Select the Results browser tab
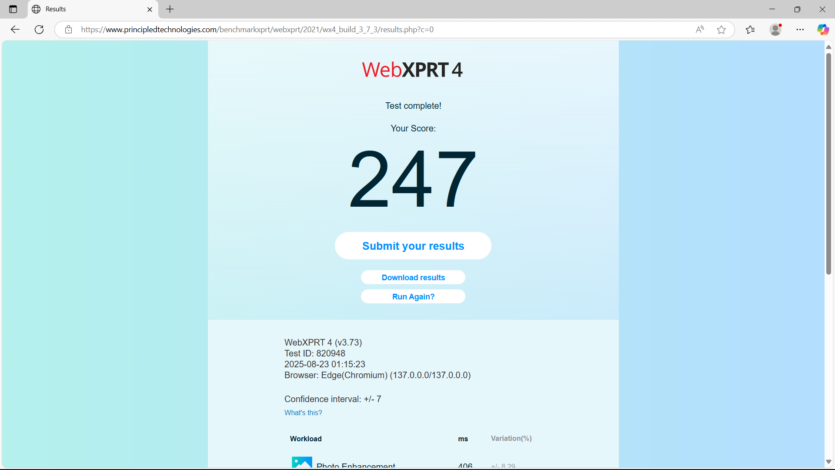835x470 pixels. coord(93,9)
